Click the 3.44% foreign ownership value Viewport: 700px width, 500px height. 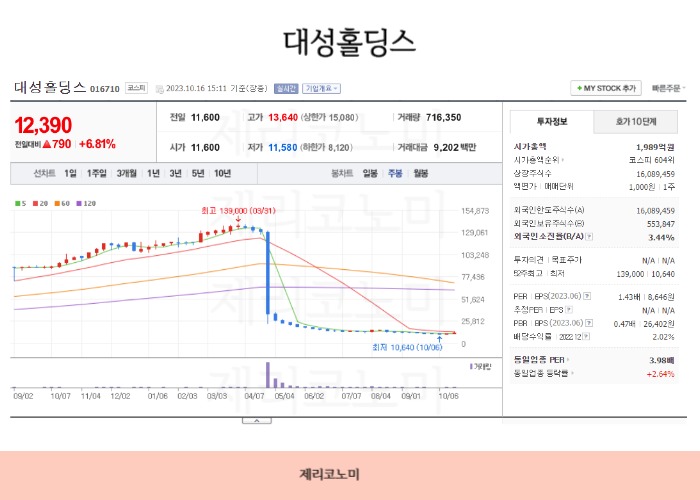[661, 237]
